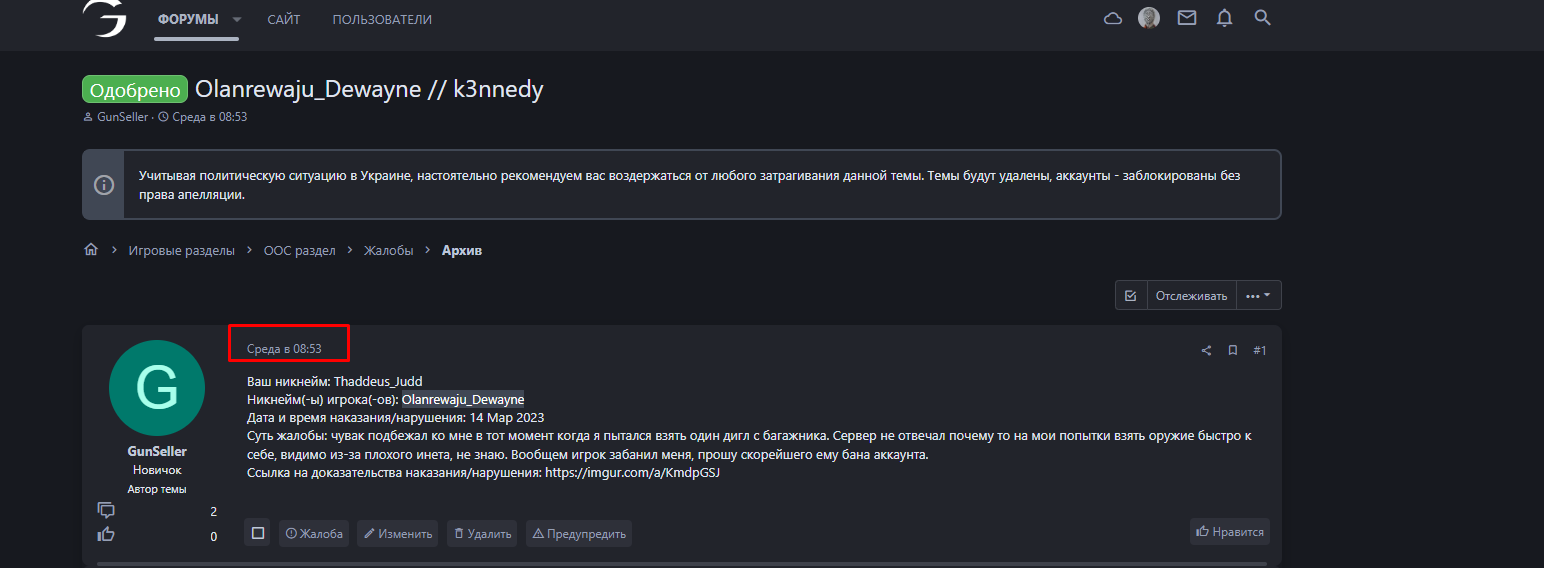The height and width of the screenshot is (568, 1544).
Task: Toggle the thread moderation checkbox icon
Action: [1131, 295]
